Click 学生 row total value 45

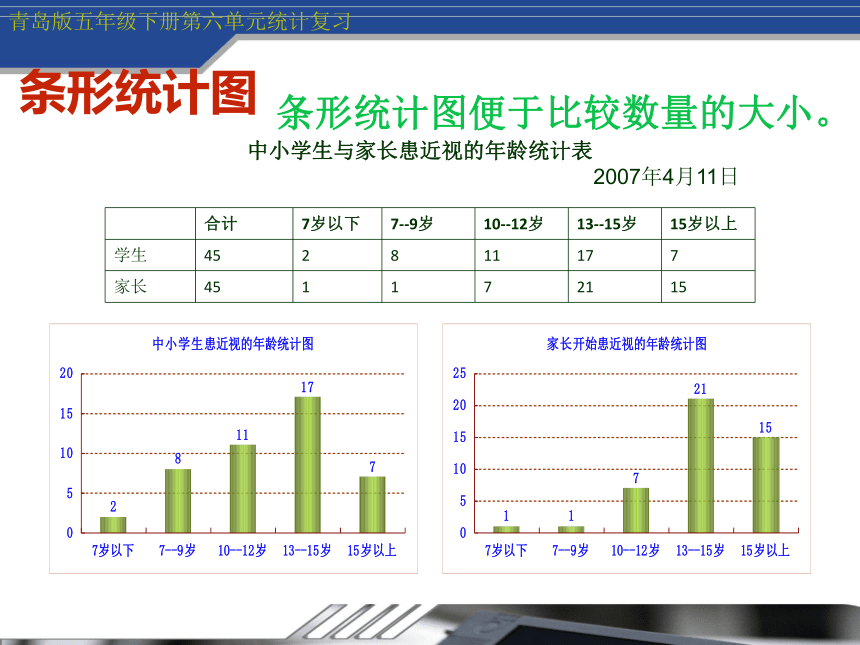click(x=212, y=256)
